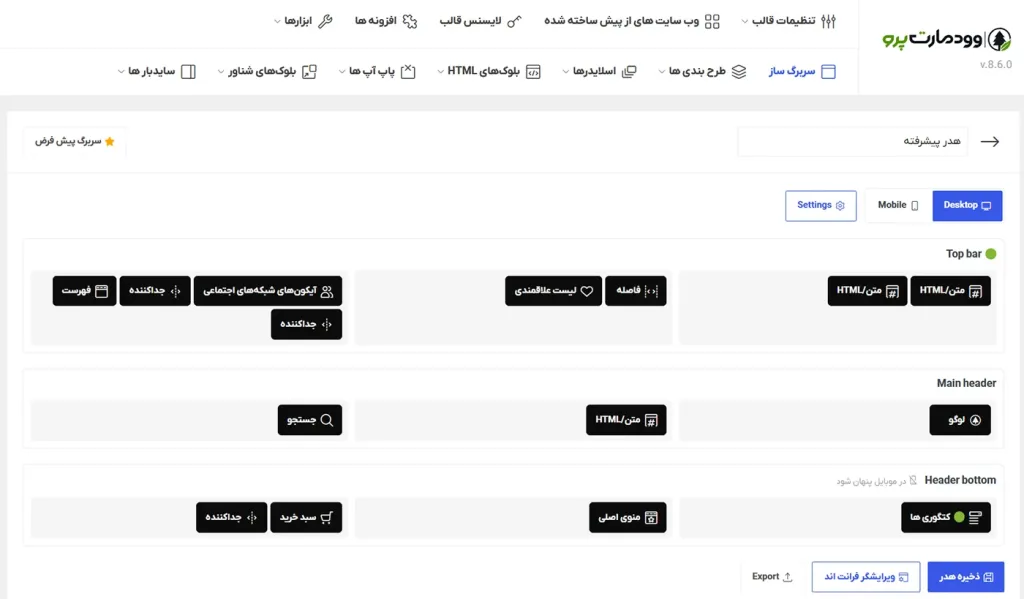
Task: Select the فهرست element in Top bar
Action: click(x=84, y=291)
